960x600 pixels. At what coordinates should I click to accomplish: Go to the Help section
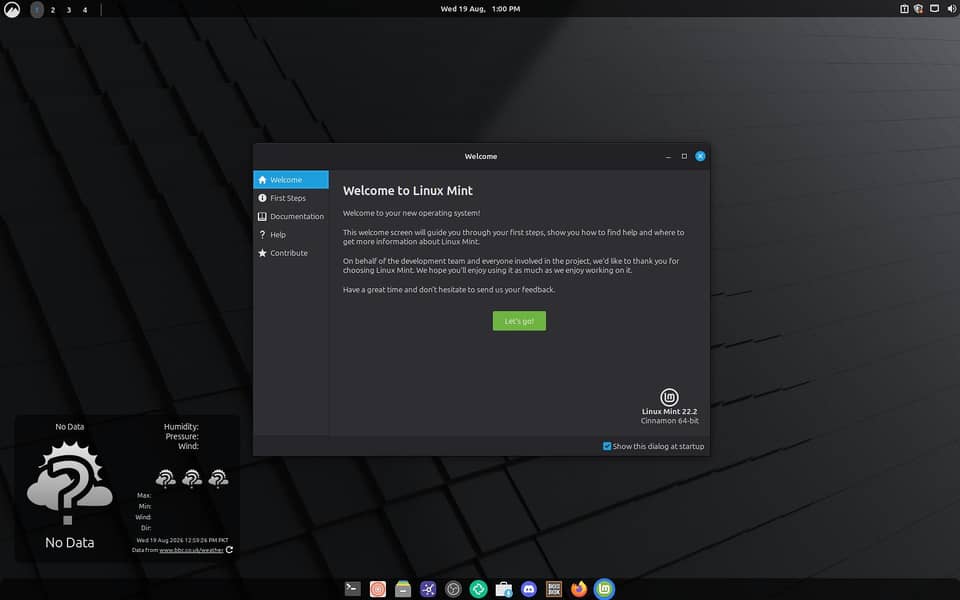(x=291, y=234)
